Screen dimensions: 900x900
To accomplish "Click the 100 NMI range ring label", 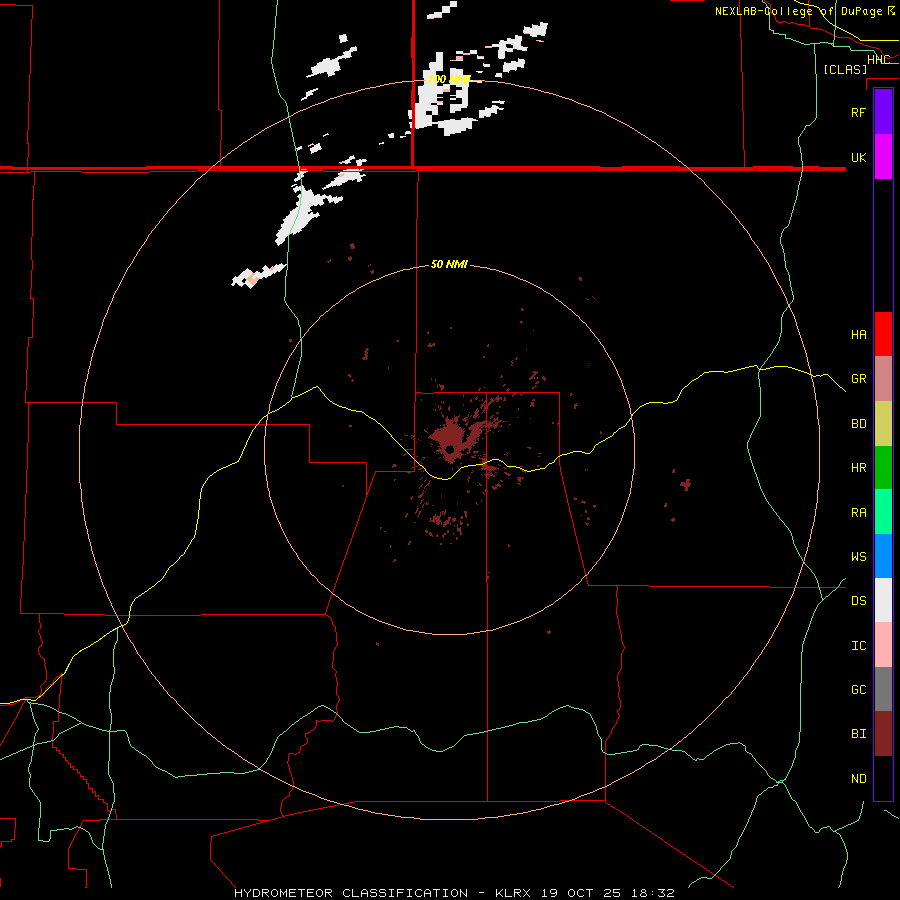I will (x=449, y=79).
